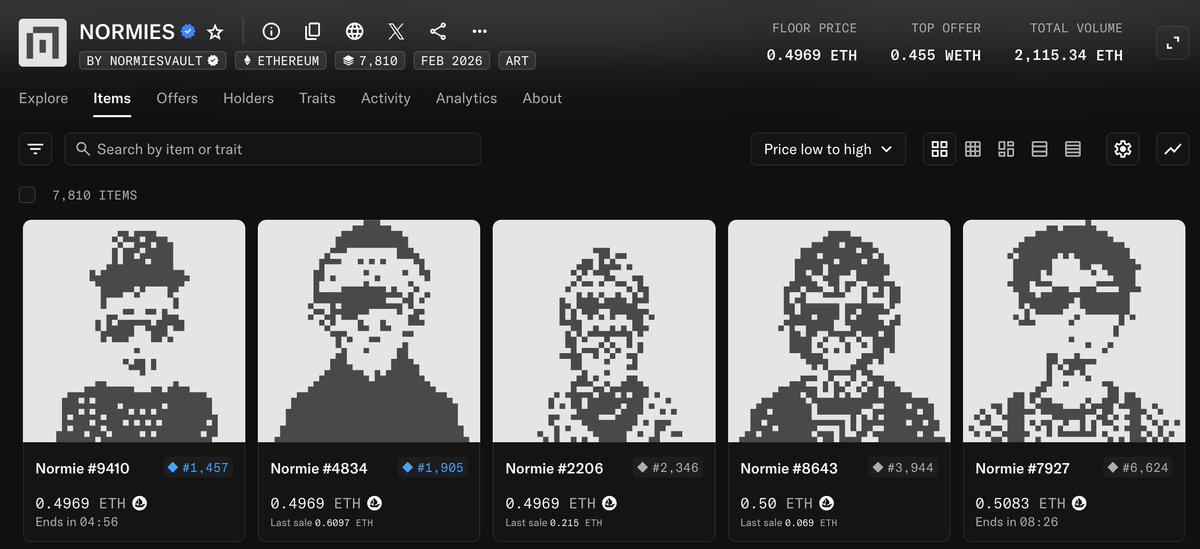
Task: Click the ETHEREUM chain badge
Action: click(x=282, y=61)
